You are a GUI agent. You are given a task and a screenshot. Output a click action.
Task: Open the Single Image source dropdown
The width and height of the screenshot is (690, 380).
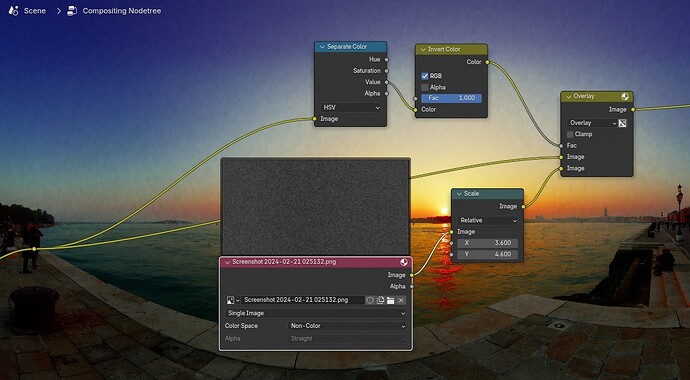[x=316, y=314]
